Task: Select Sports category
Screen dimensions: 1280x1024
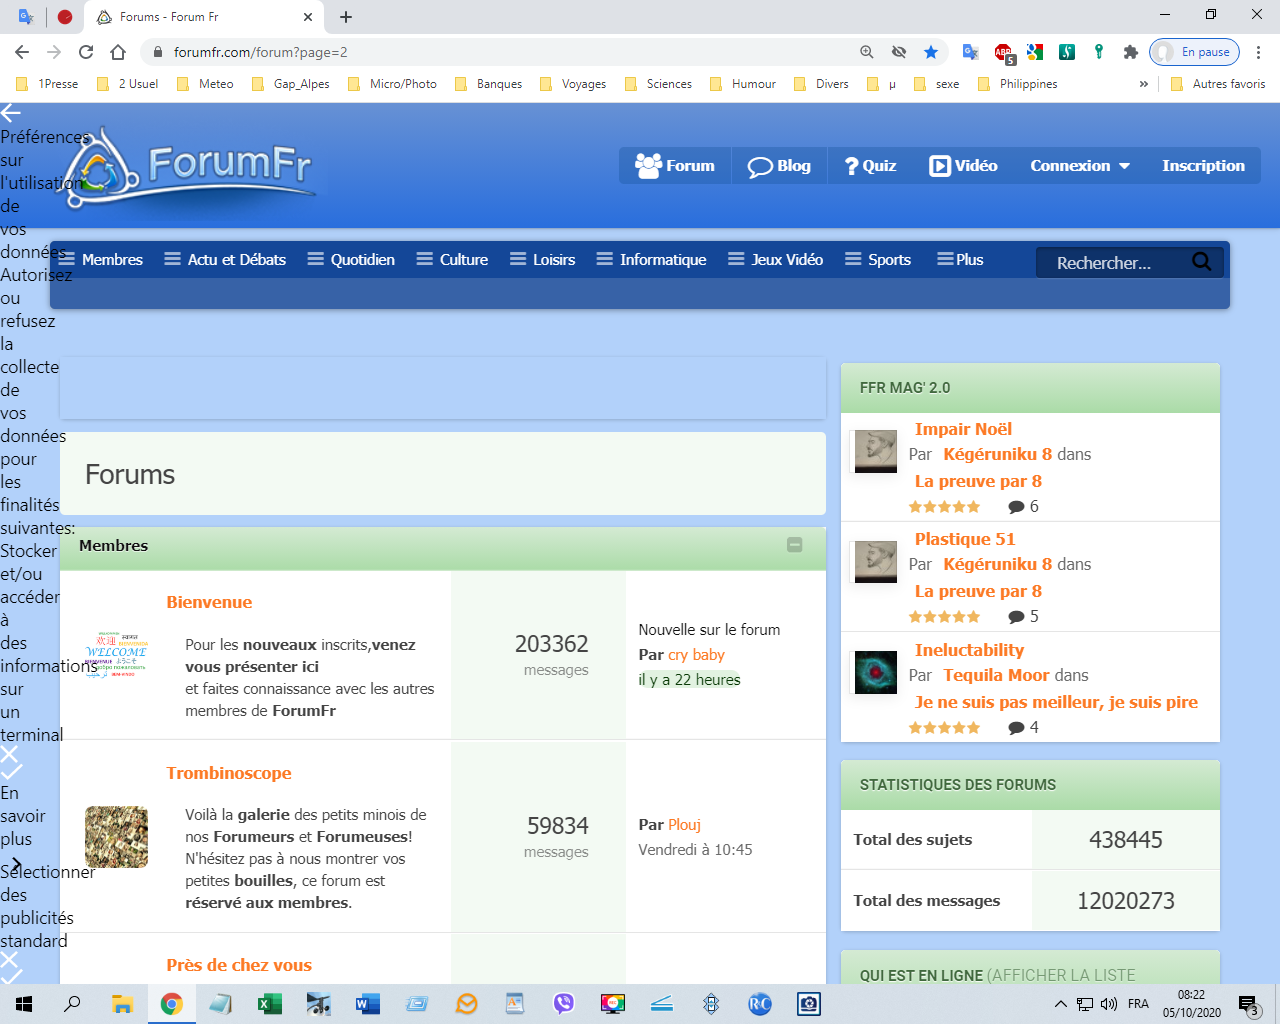Action: pos(878,259)
